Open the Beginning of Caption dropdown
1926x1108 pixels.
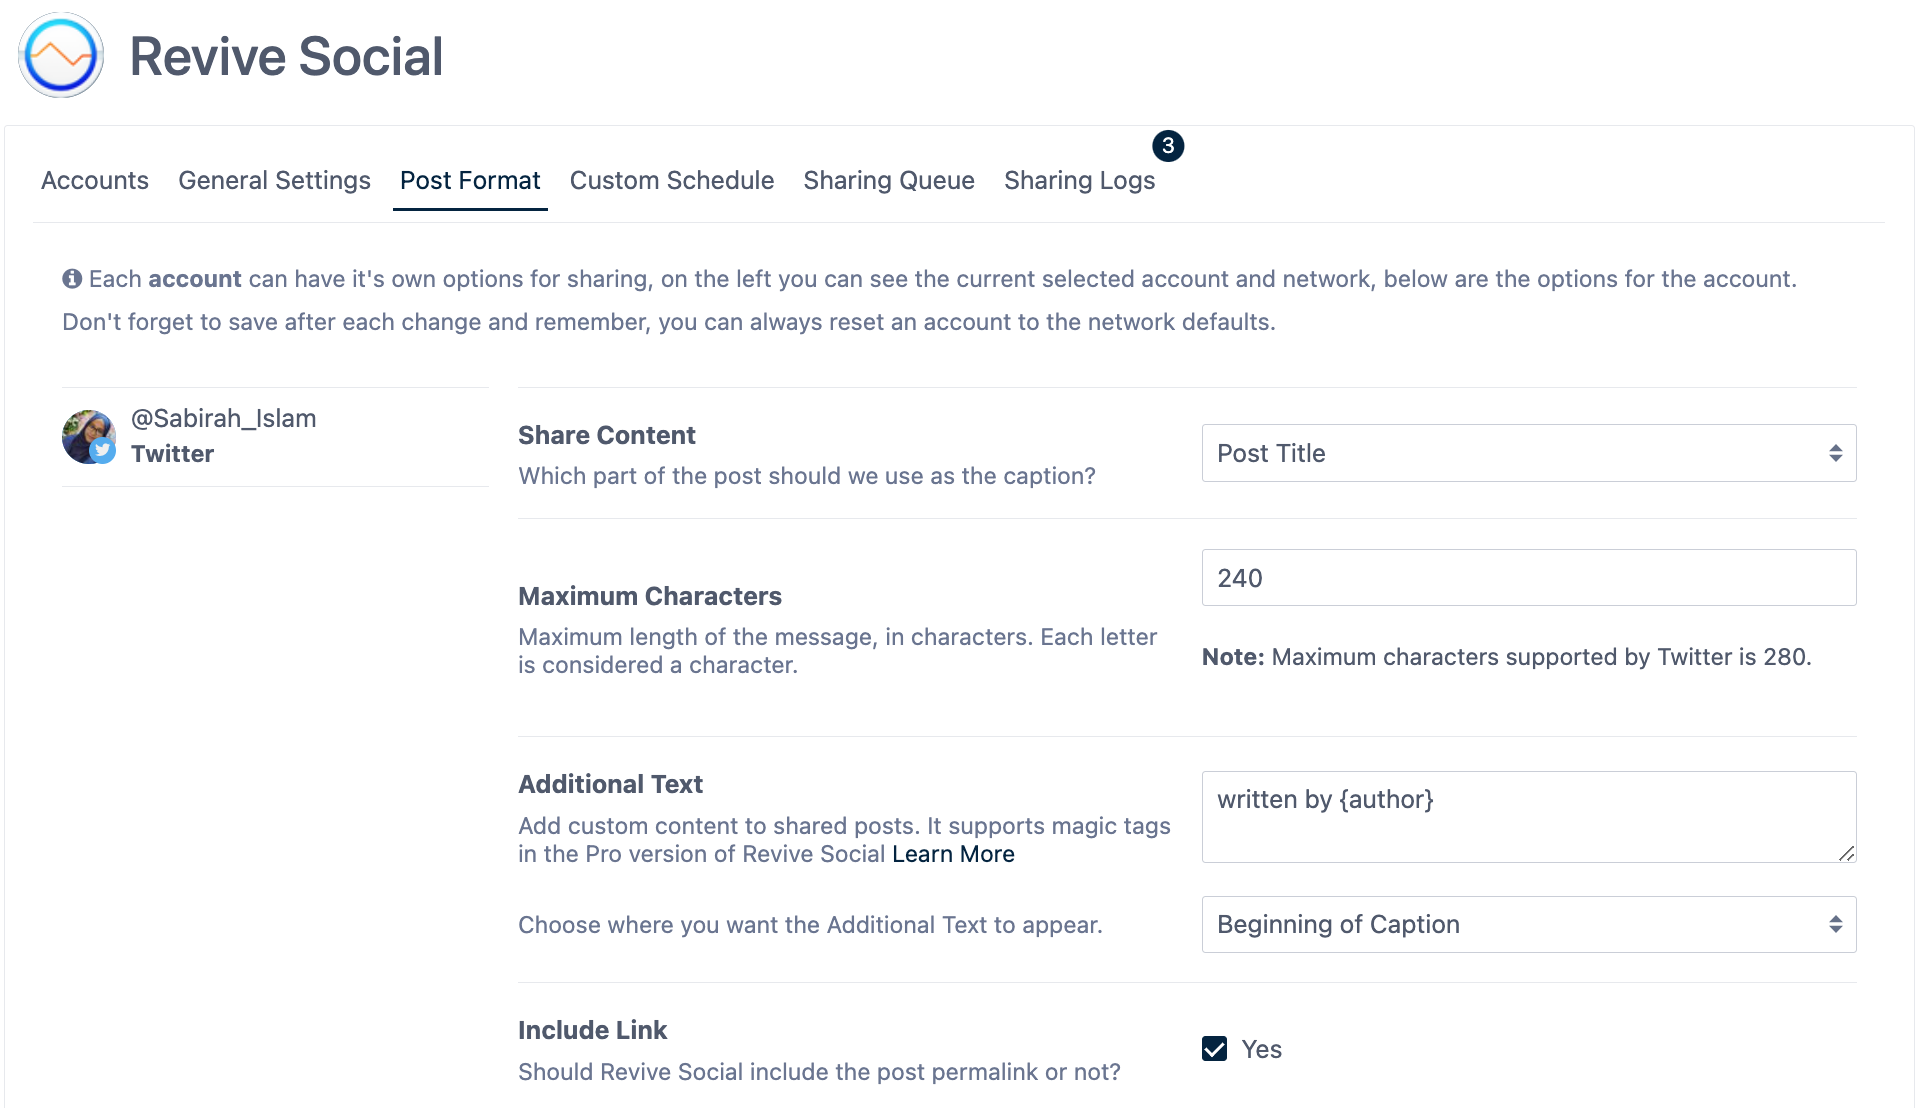1528,924
